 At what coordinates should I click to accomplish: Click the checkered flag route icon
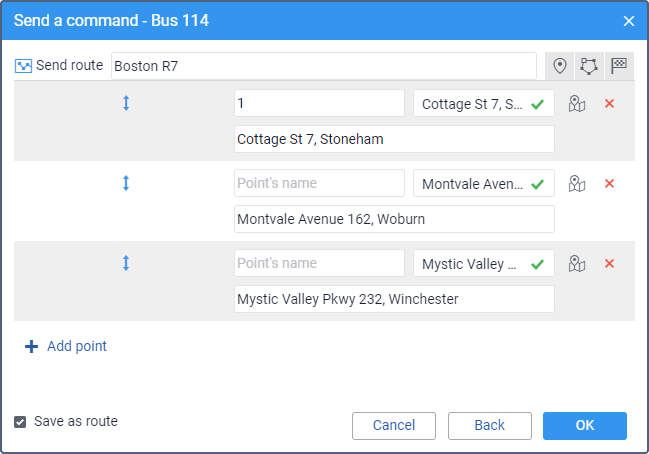(619, 66)
